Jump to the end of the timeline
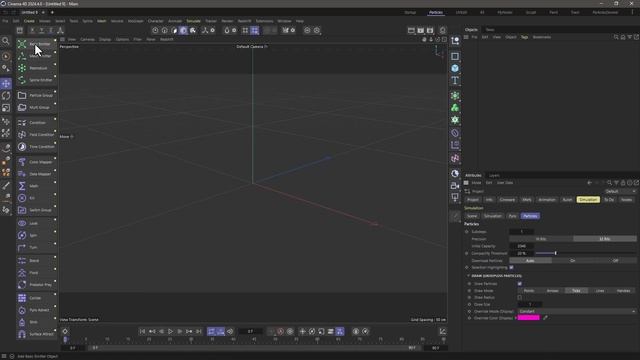The width and height of the screenshot is (640, 360). 199,331
